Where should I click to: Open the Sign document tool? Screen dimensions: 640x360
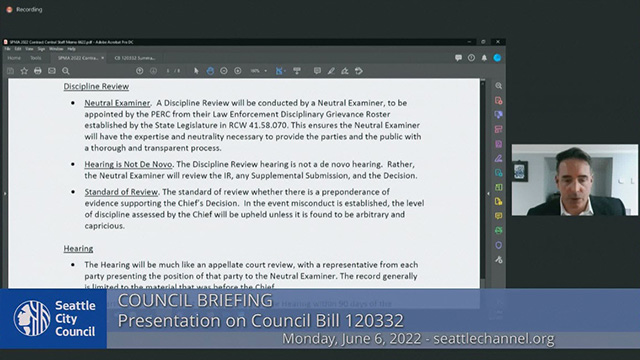pyautogui.click(x=345, y=71)
